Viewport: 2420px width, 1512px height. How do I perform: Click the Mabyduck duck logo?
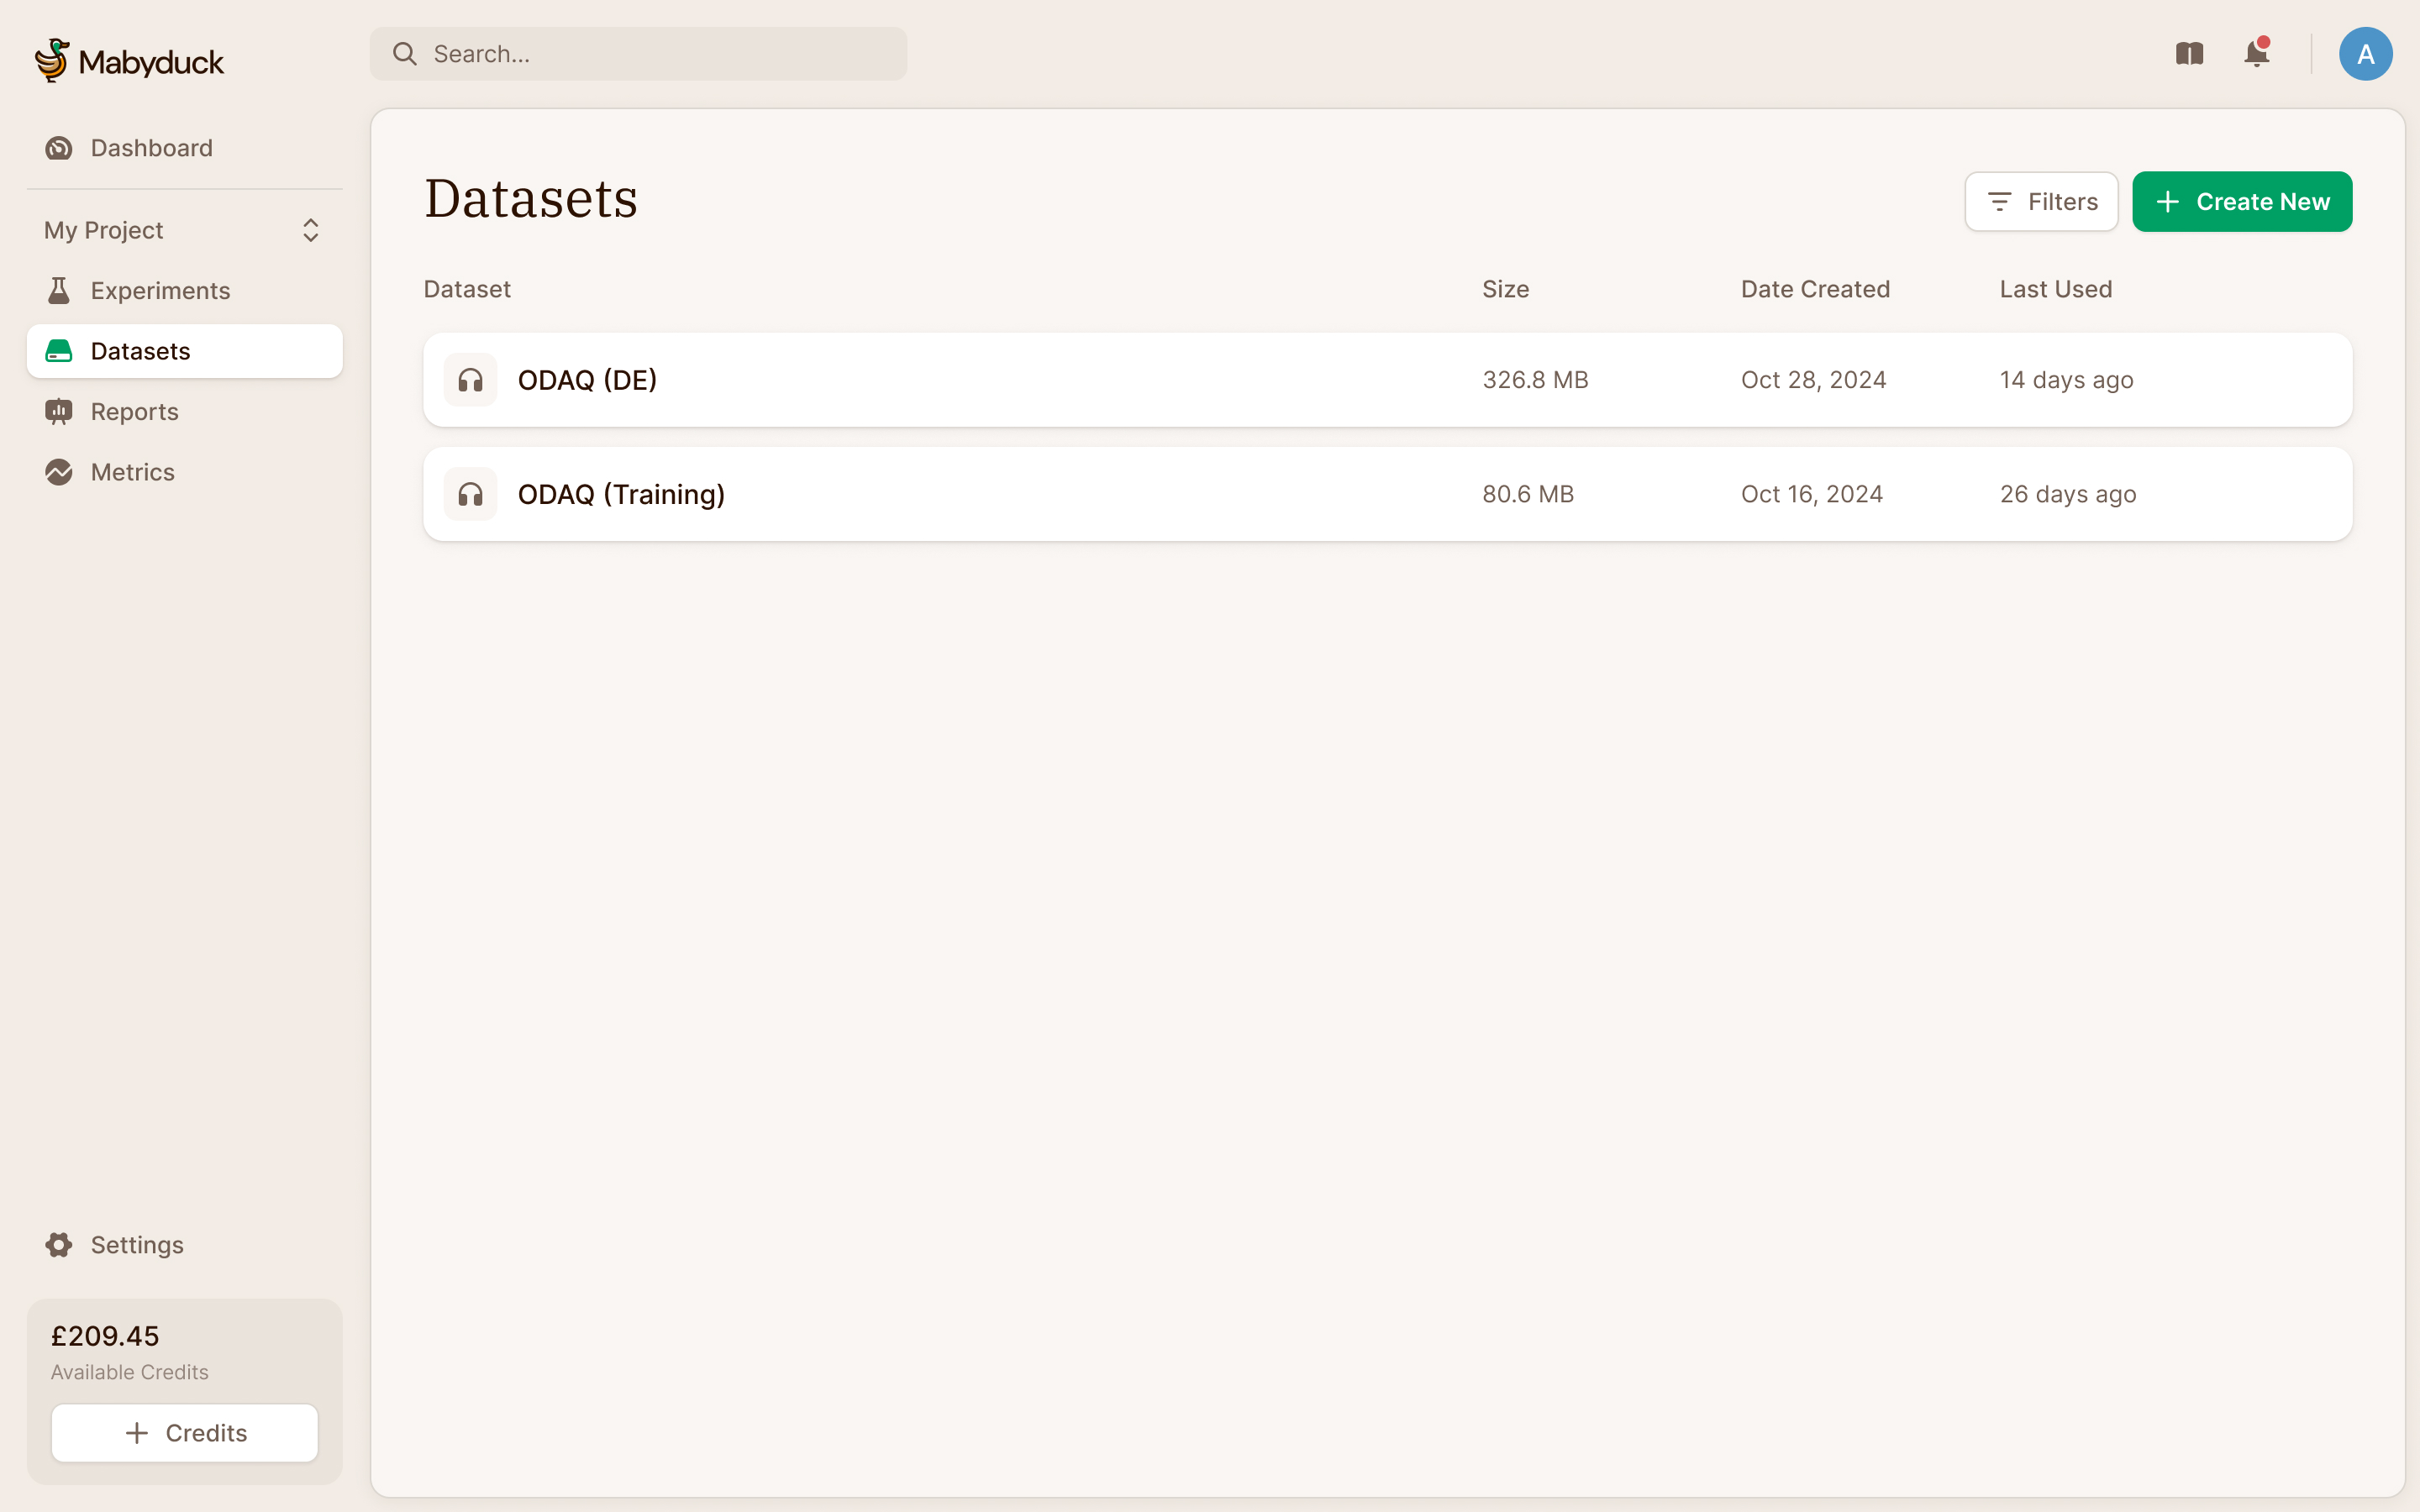coord(52,60)
